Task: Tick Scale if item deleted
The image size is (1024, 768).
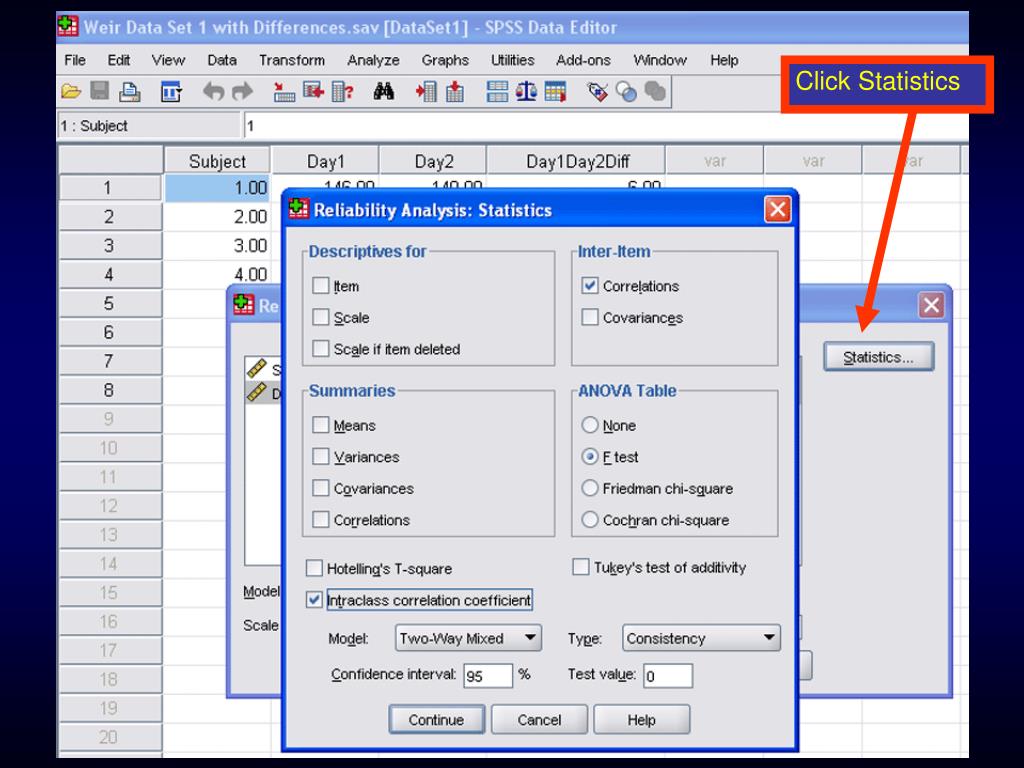Action: tap(321, 348)
